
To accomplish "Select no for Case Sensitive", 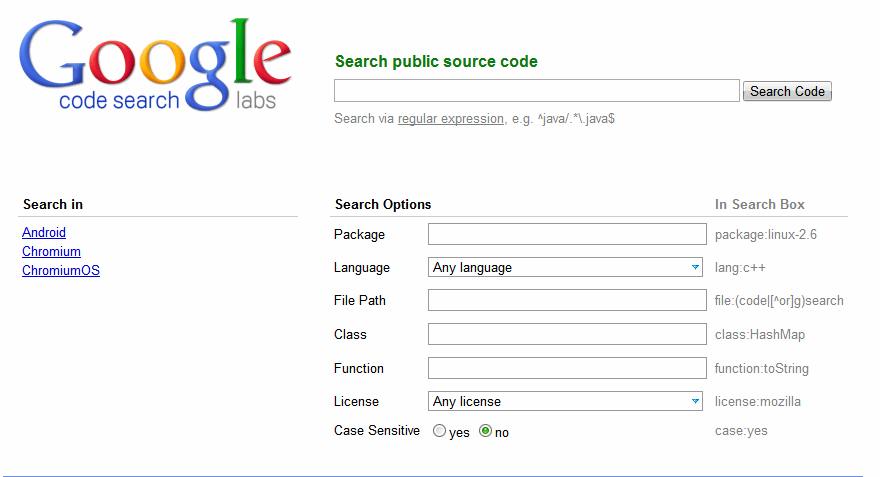I will coord(486,432).
